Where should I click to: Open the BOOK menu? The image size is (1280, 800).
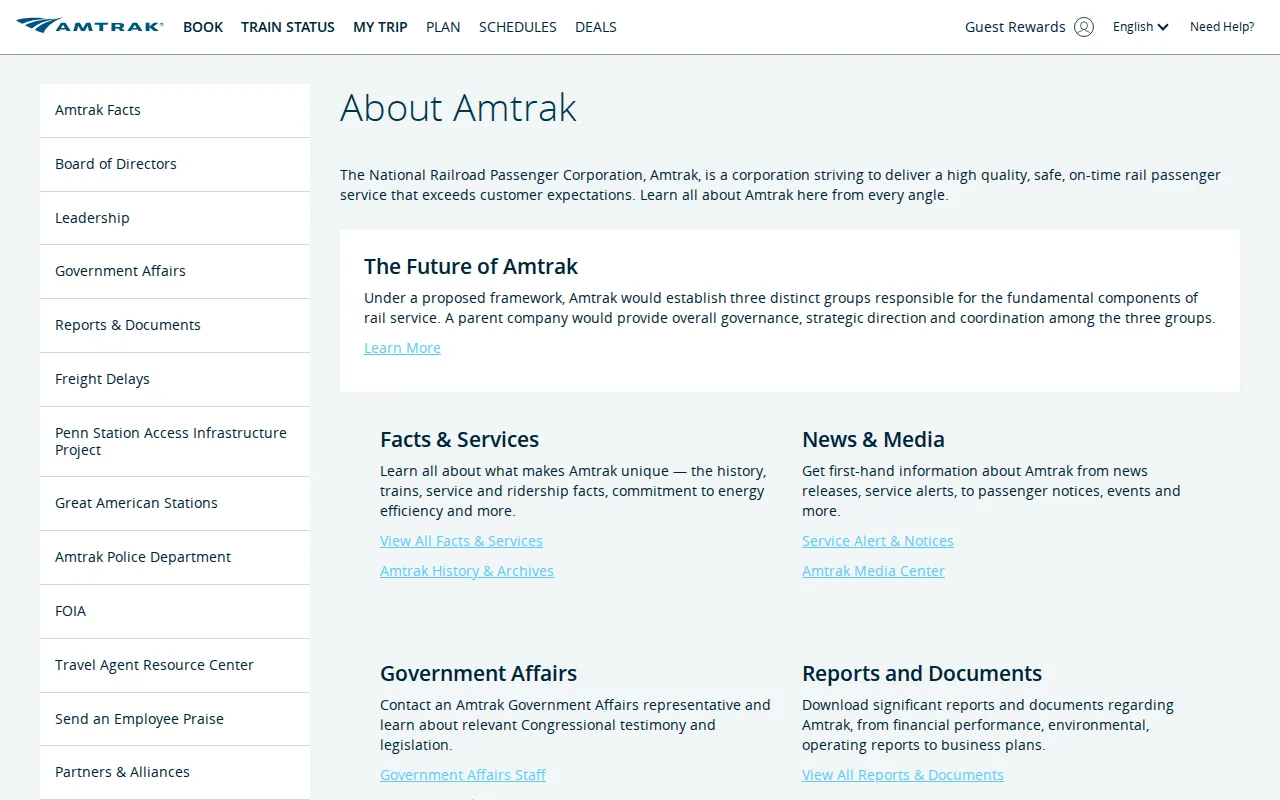[x=203, y=27]
